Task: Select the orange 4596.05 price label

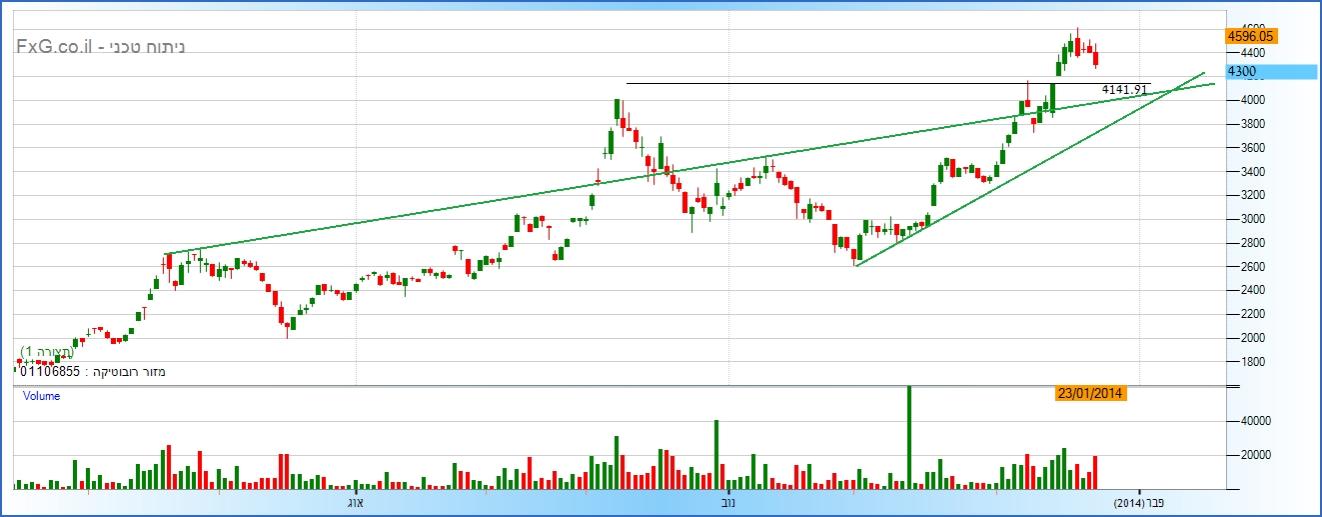Action: [x=1251, y=36]
